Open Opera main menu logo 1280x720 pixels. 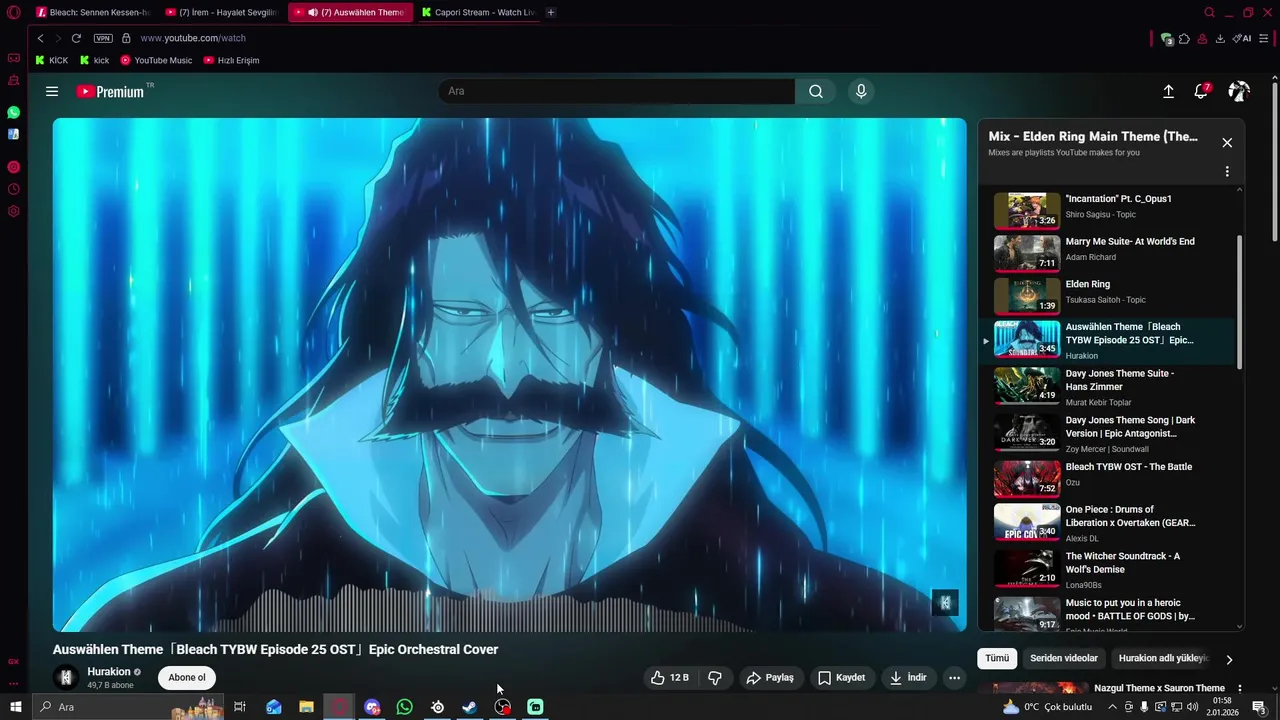tap(13, 13)
